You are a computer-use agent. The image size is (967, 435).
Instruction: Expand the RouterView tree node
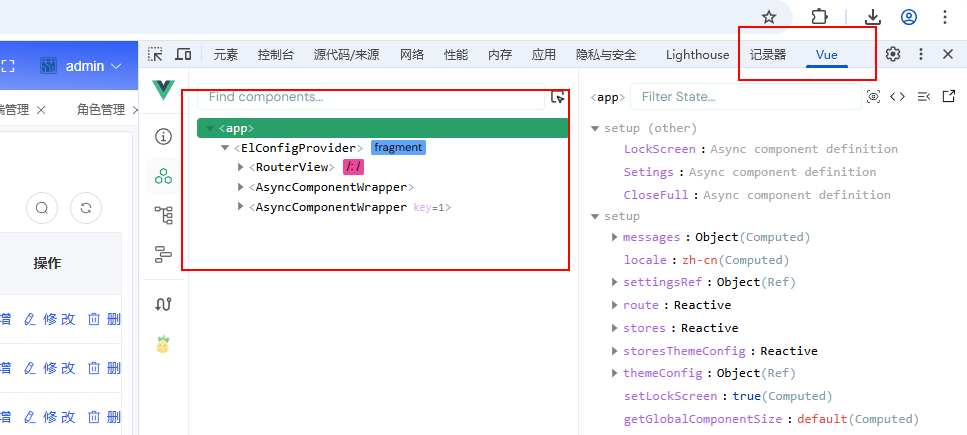tap(241, 167)
